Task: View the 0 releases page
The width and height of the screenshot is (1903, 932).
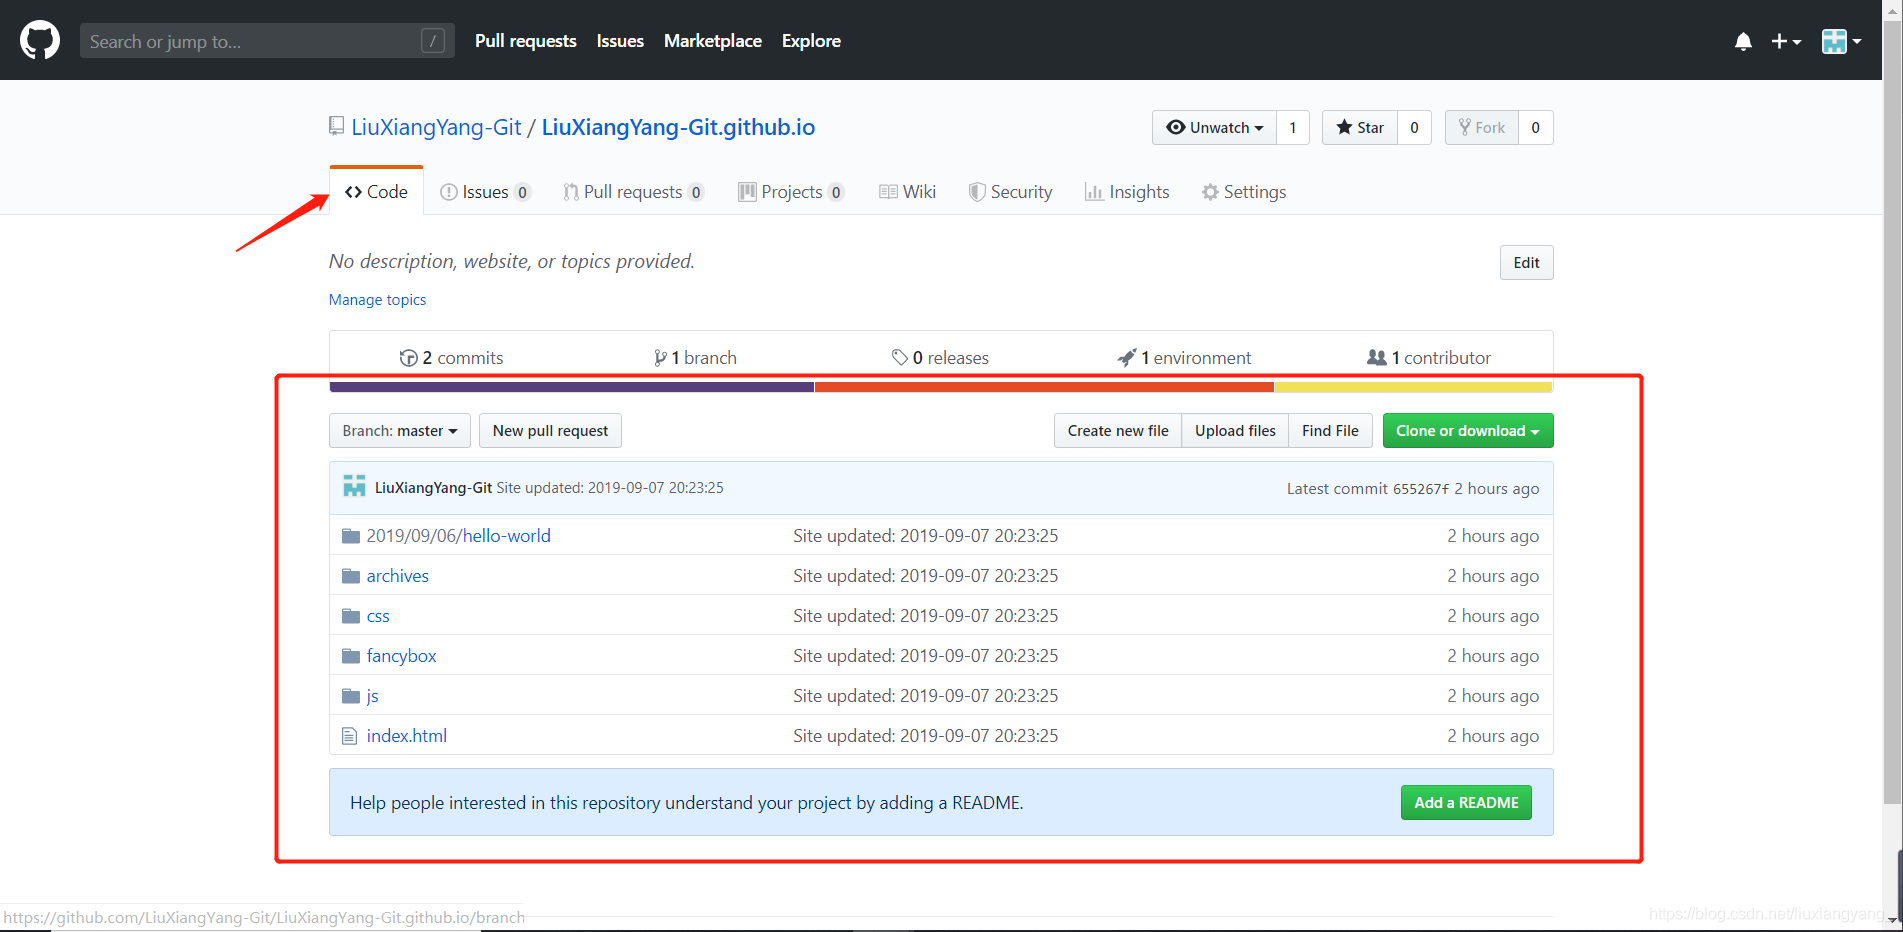Action: coord(940,357)
